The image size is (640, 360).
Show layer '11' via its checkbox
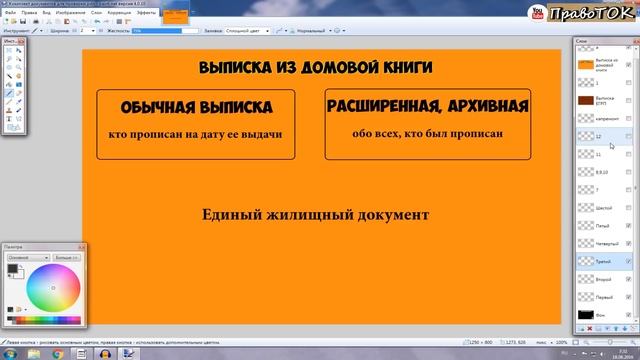(629, 154)
